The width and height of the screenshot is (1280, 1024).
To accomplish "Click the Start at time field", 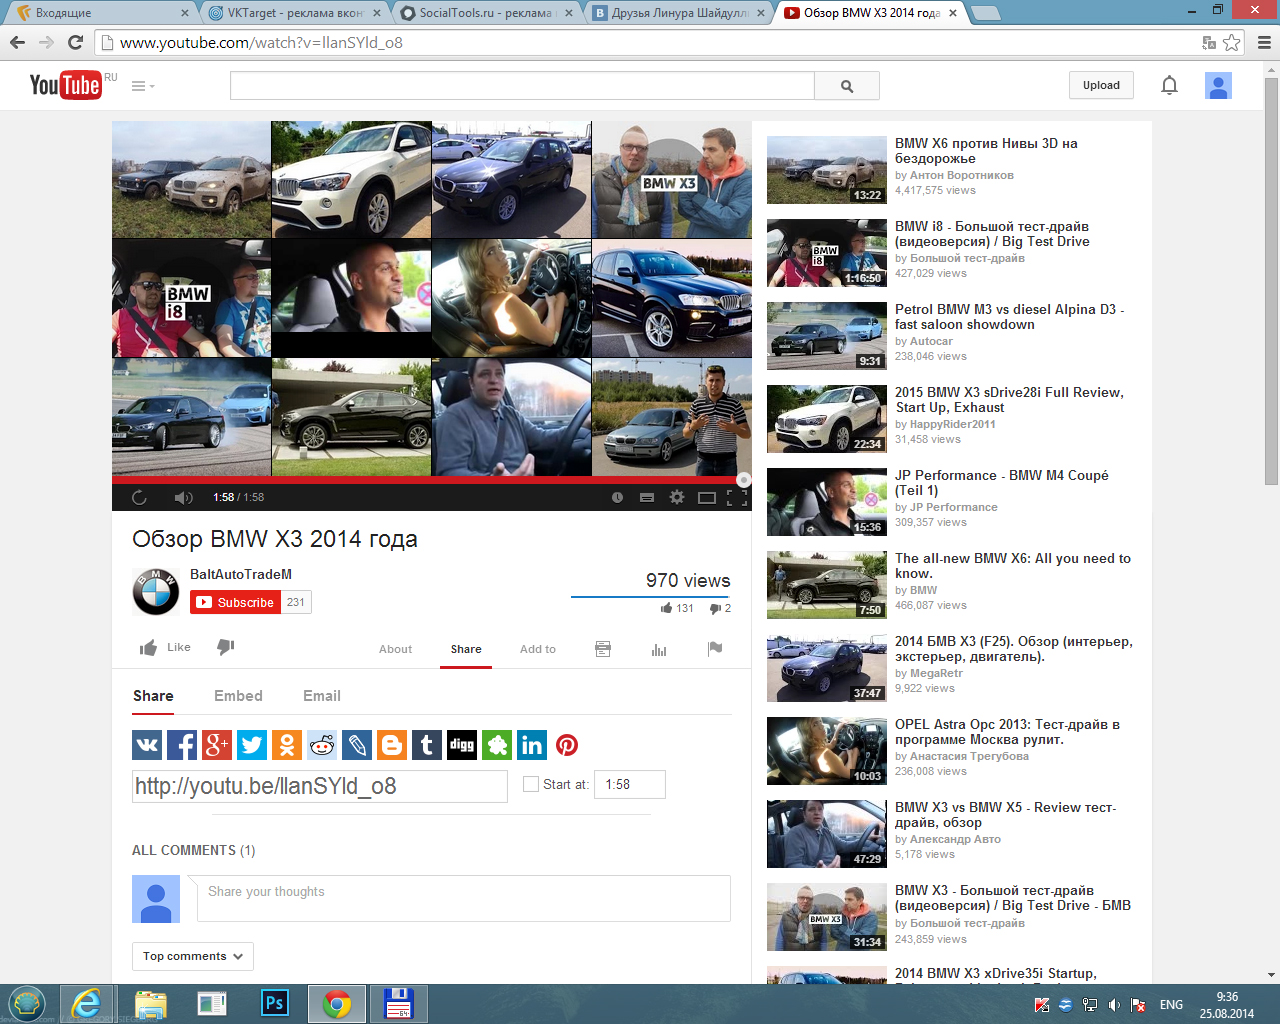I will [630, 784].
